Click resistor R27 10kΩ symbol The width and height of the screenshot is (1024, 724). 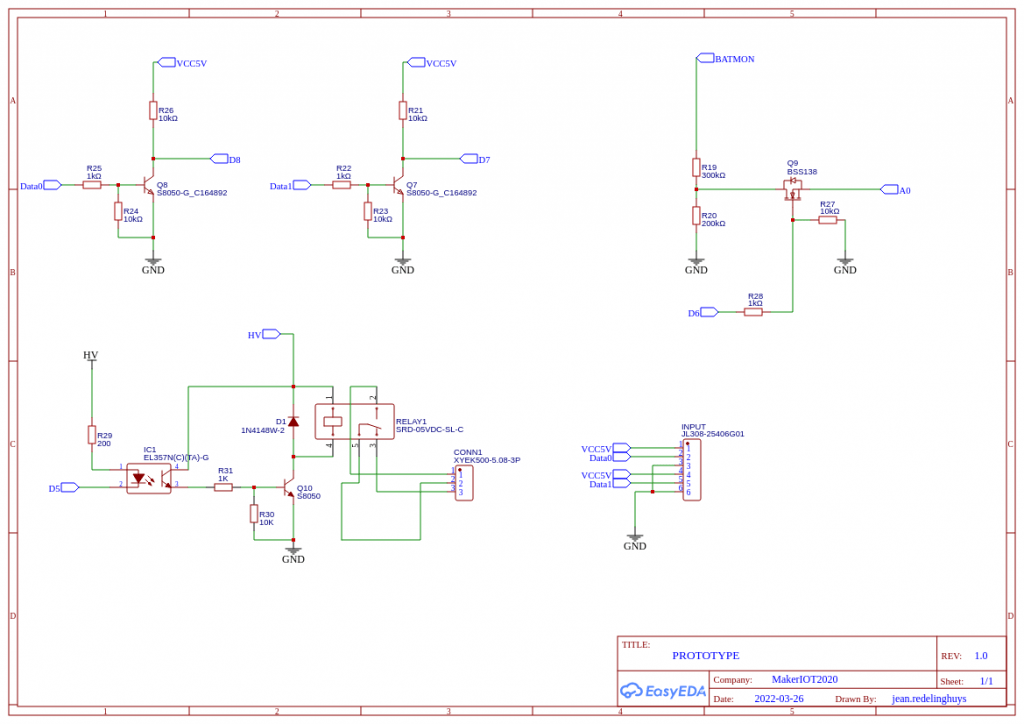pyautogui.click(x=827, y=220)
